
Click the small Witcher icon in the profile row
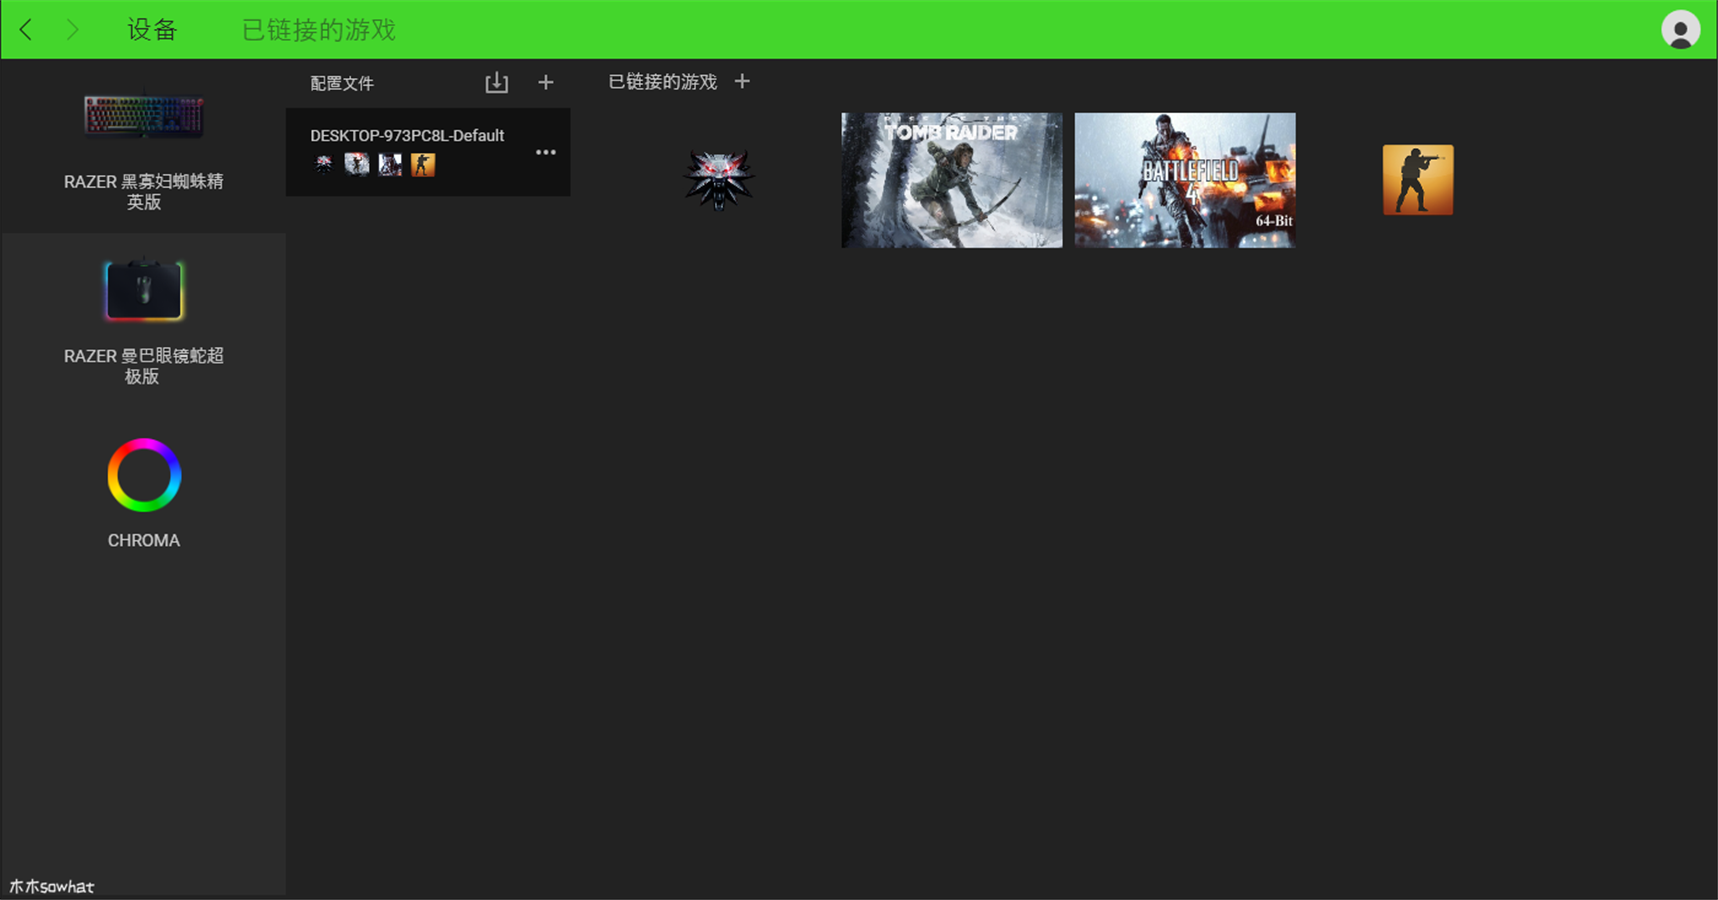323,164
